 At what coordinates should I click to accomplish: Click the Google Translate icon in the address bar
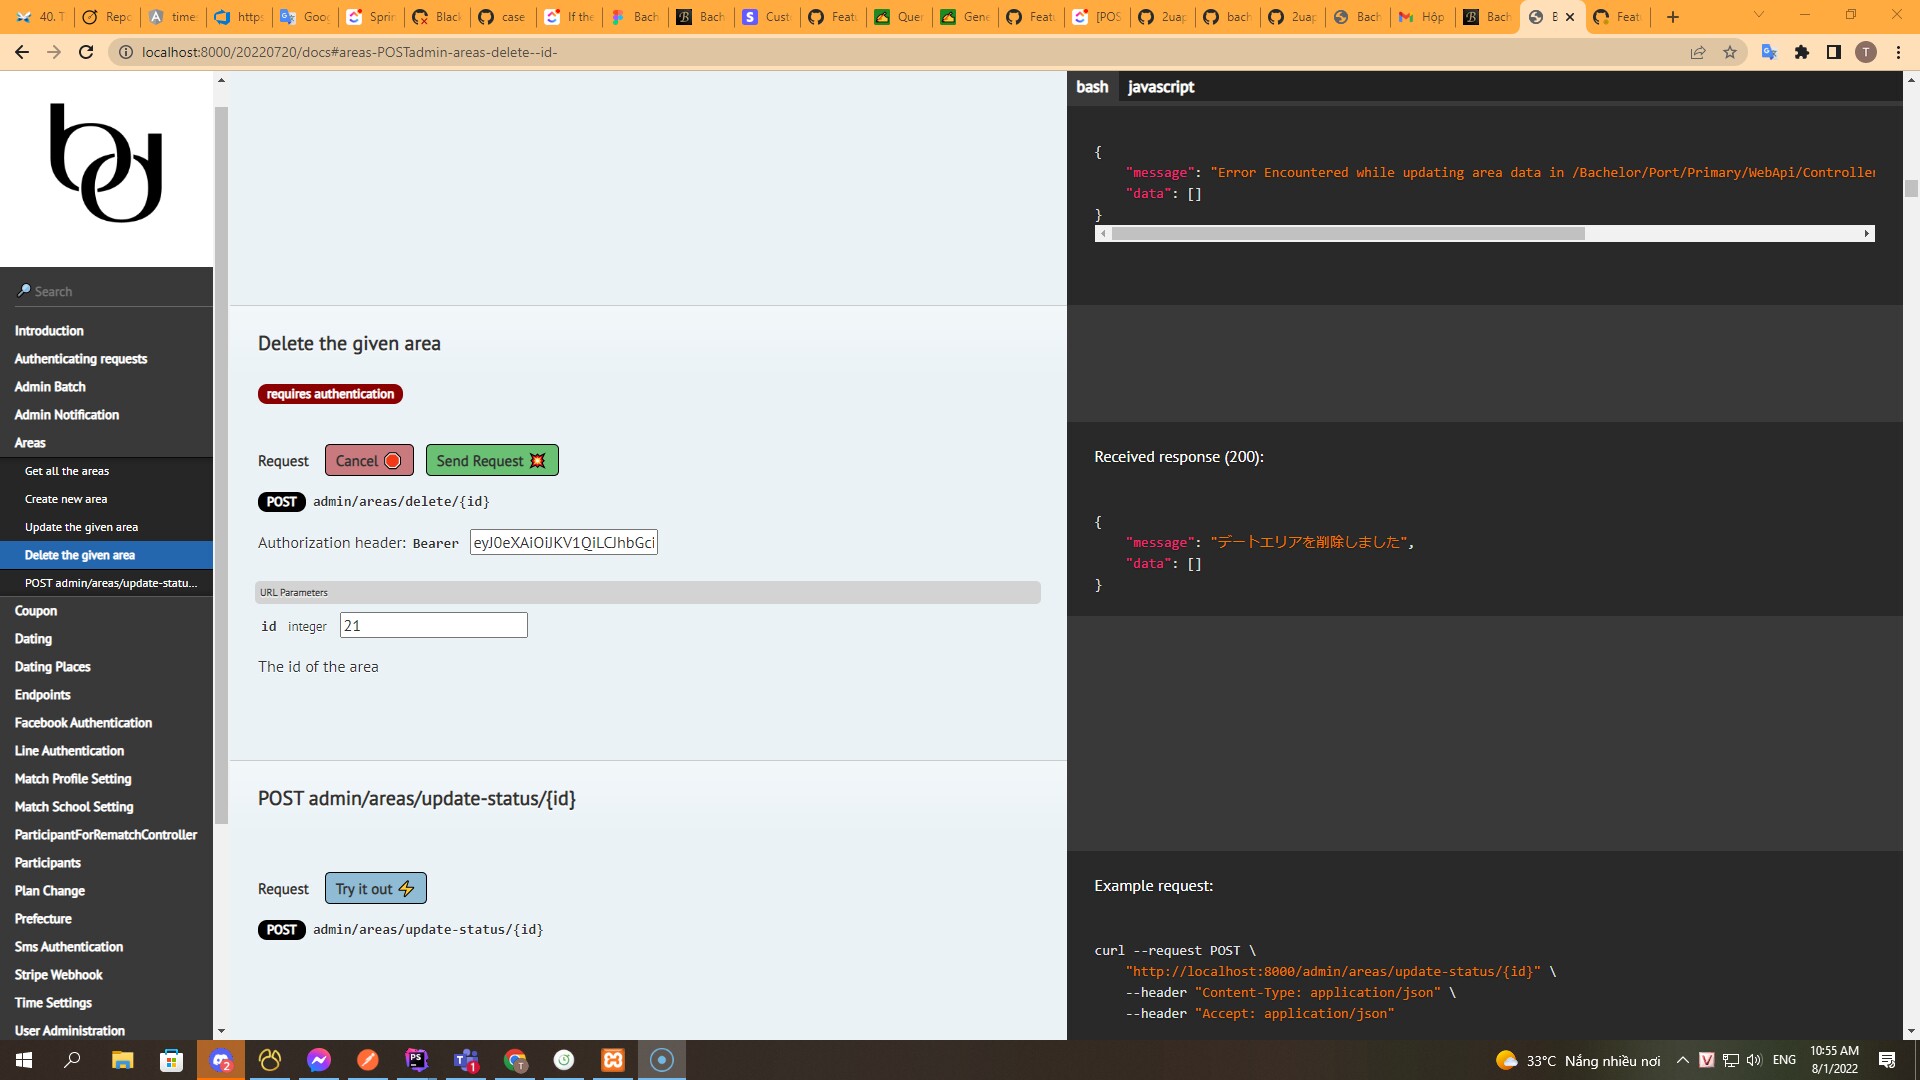point(1768,52)
